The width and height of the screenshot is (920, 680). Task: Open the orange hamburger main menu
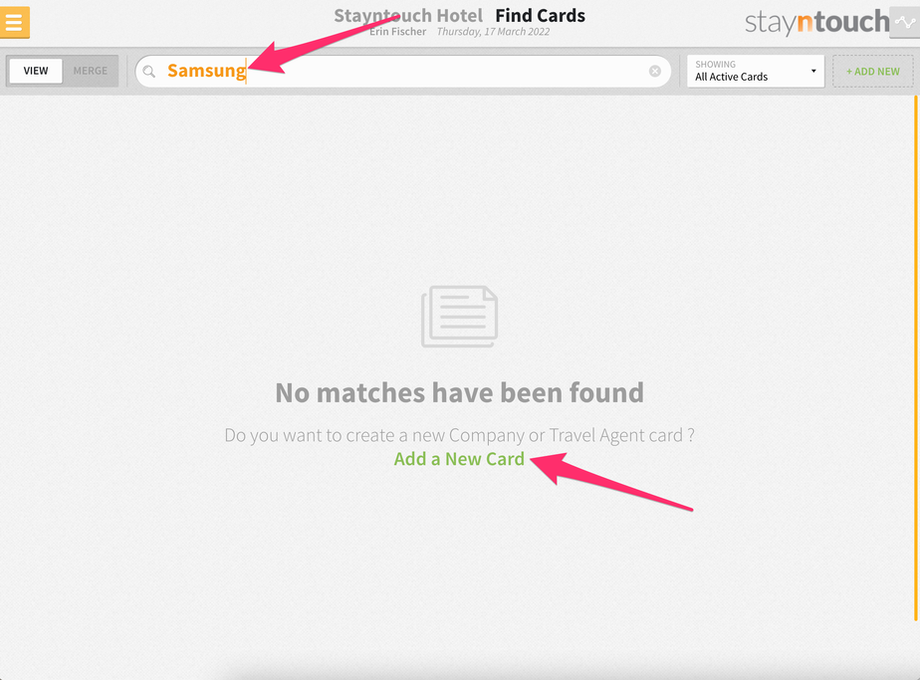tap(14, 22)
